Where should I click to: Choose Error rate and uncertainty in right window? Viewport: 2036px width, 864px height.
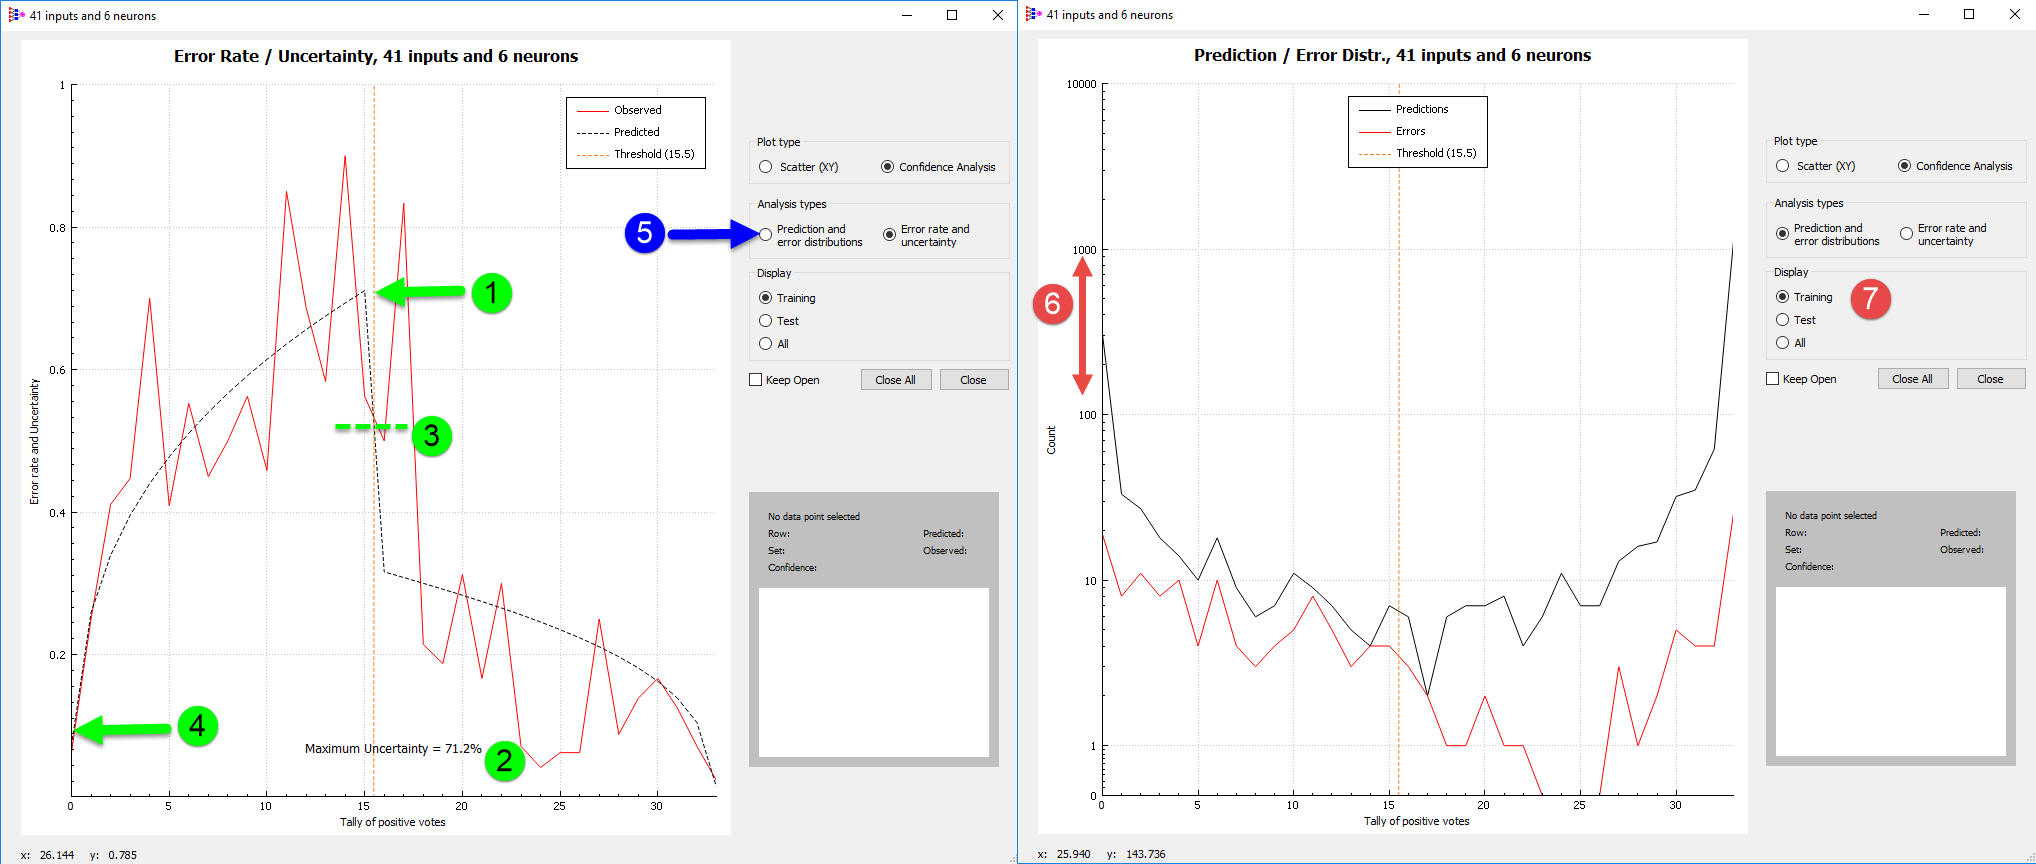coord(1906,234)
